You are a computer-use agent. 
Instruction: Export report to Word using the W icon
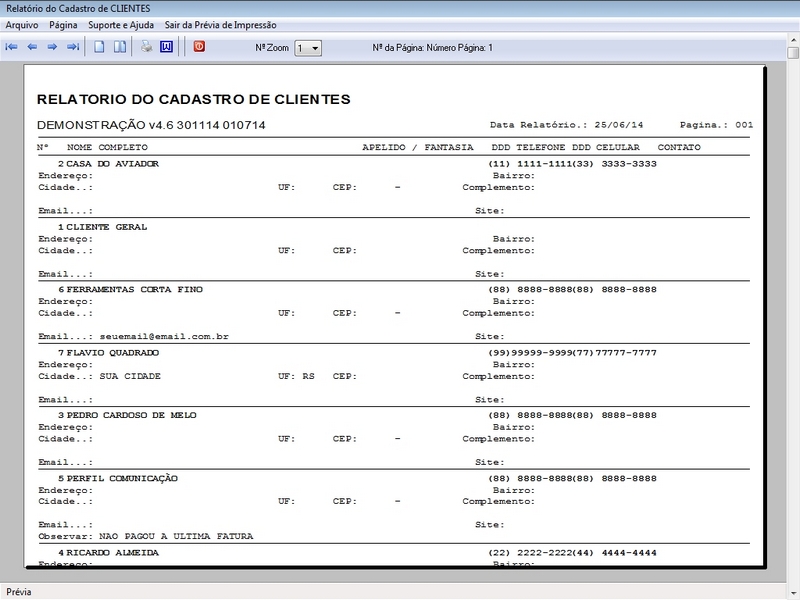[165, 44]
